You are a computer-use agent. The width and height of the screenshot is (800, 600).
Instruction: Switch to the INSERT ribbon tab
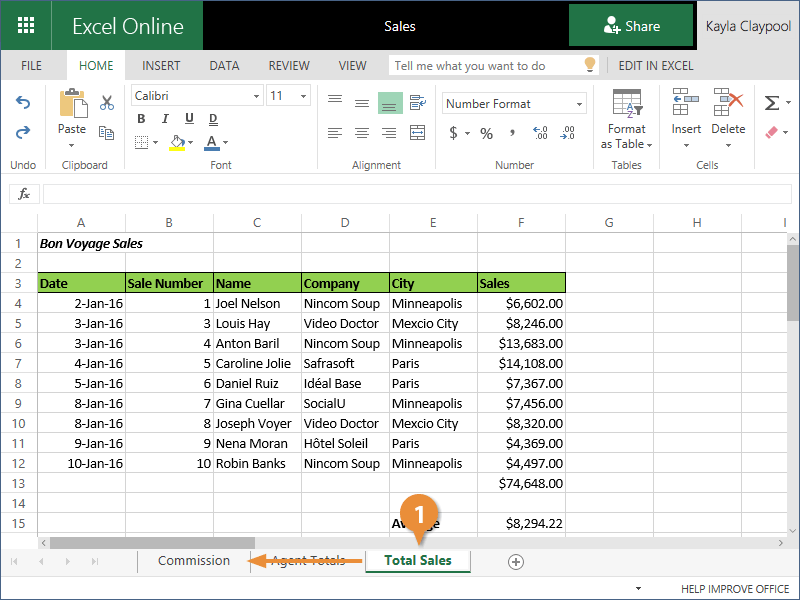(x=161, y=66)
